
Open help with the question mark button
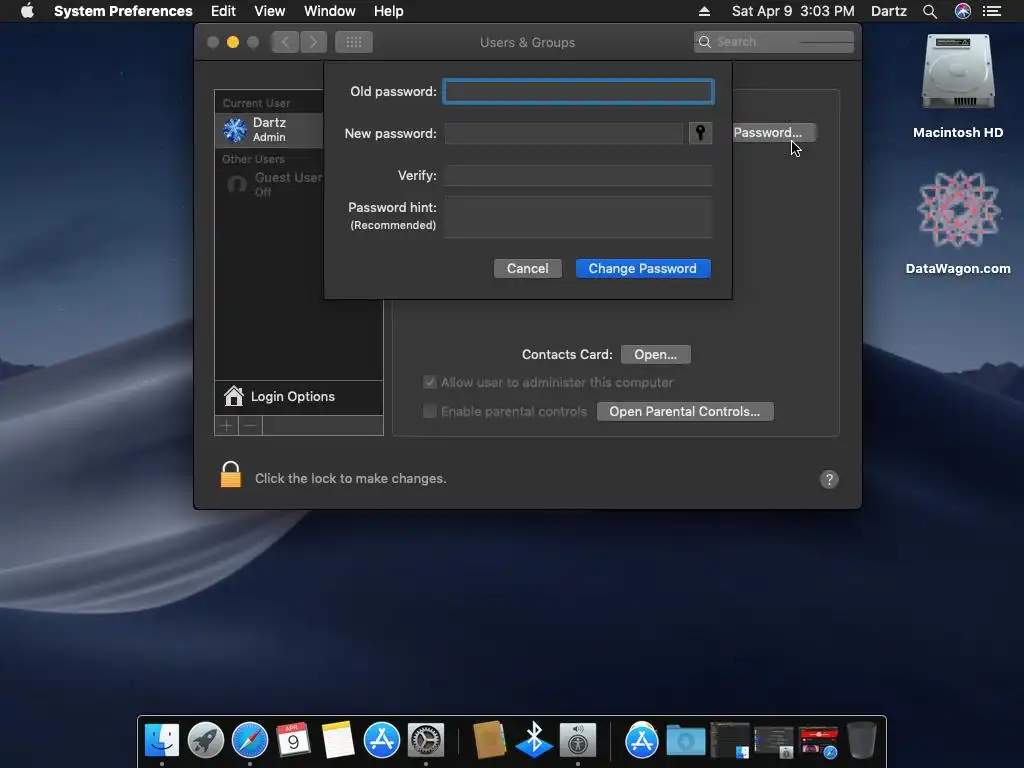(x=829, y=479)
